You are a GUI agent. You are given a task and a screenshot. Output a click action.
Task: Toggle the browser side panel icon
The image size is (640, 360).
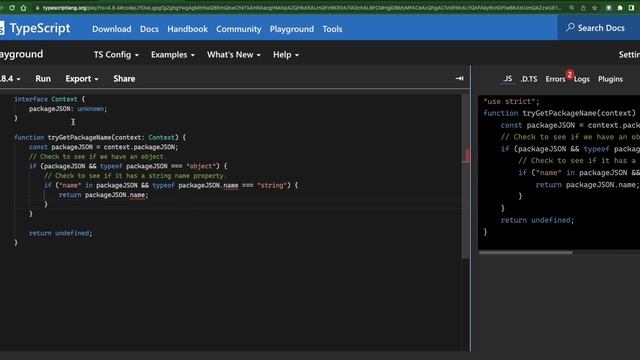(x=631, y=8)
